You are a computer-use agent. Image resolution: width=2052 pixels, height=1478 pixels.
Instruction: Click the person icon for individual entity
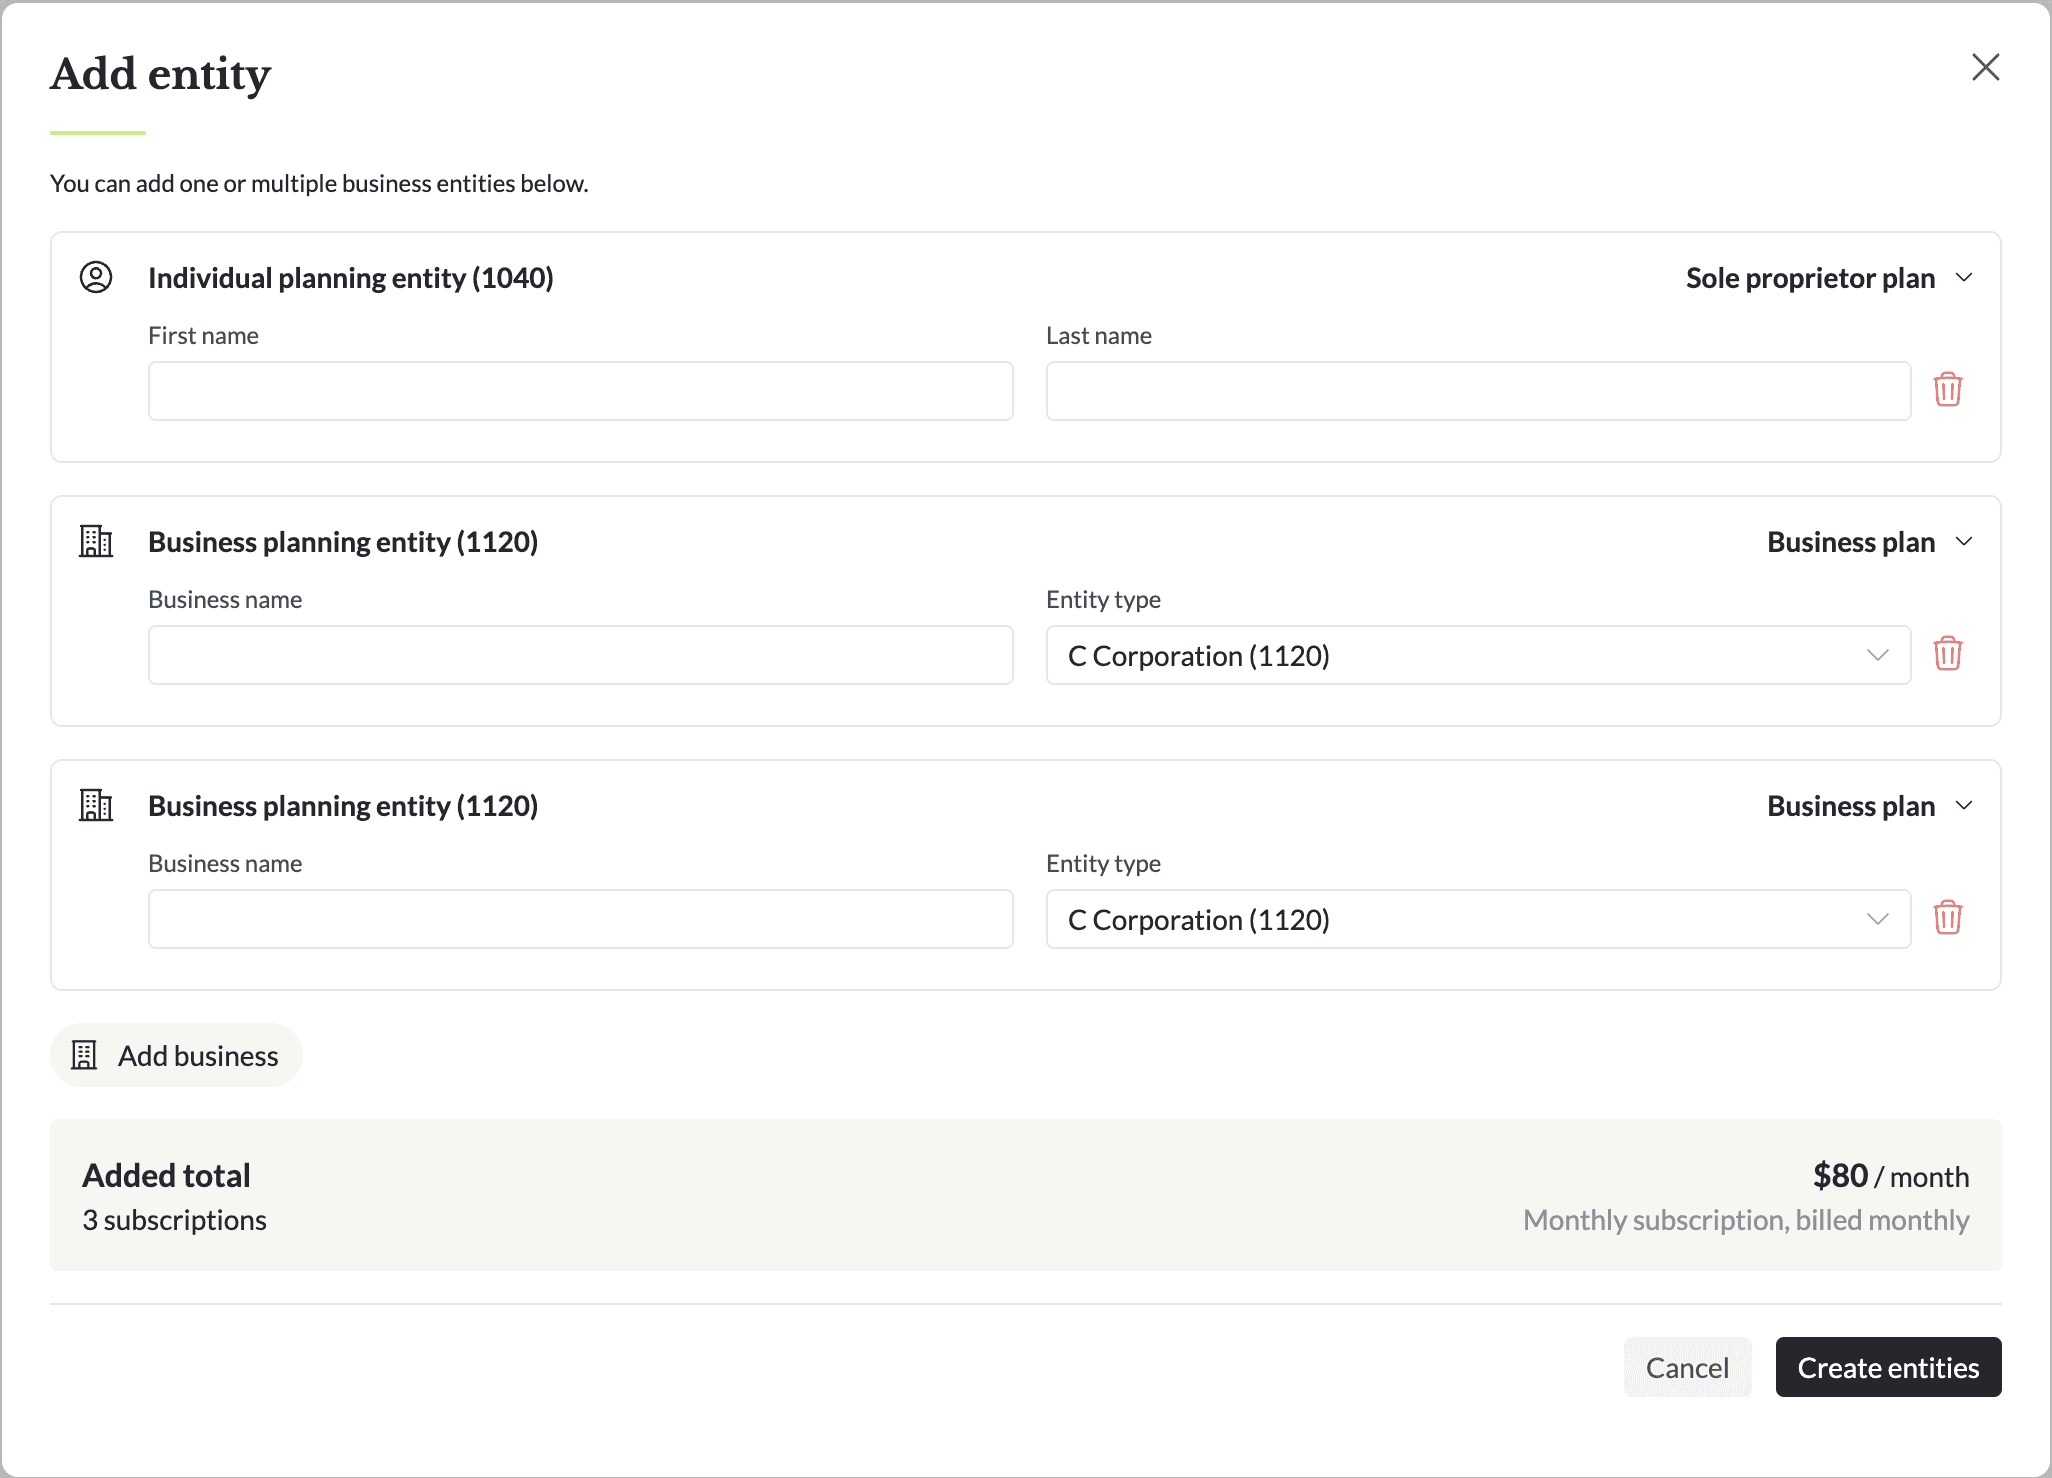(96, 277)
